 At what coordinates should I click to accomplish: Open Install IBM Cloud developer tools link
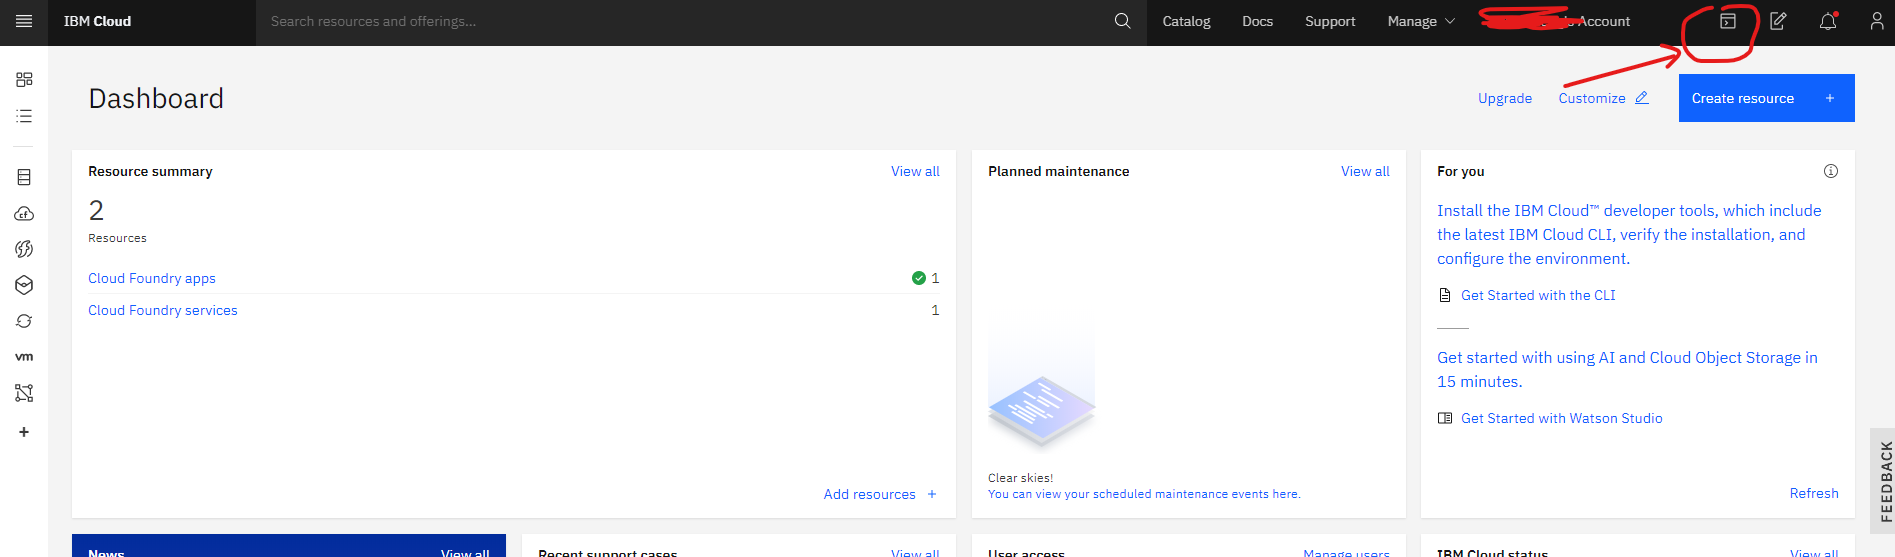point(1629,234)
